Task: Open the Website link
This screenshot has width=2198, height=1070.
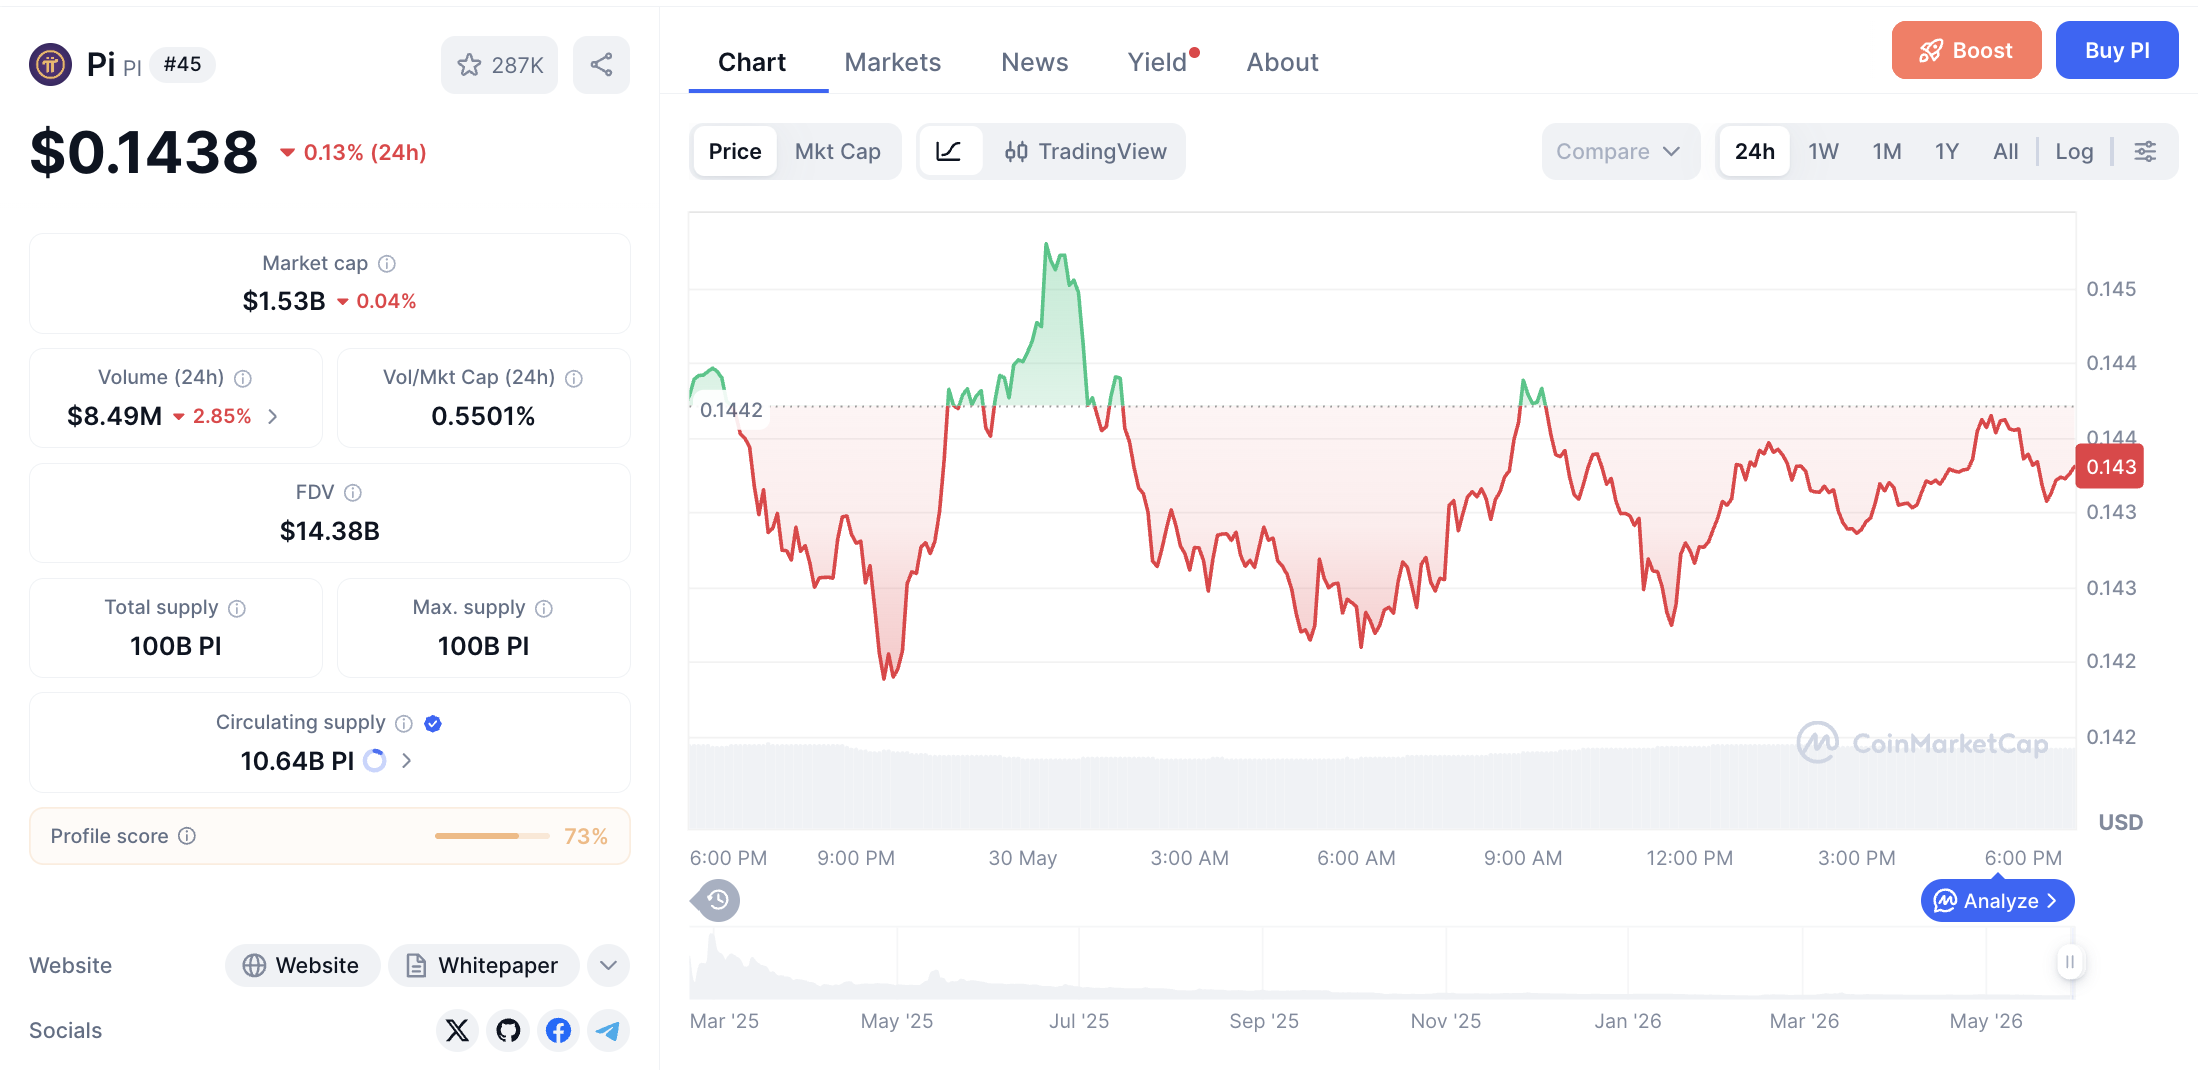Action: [302, 965]
